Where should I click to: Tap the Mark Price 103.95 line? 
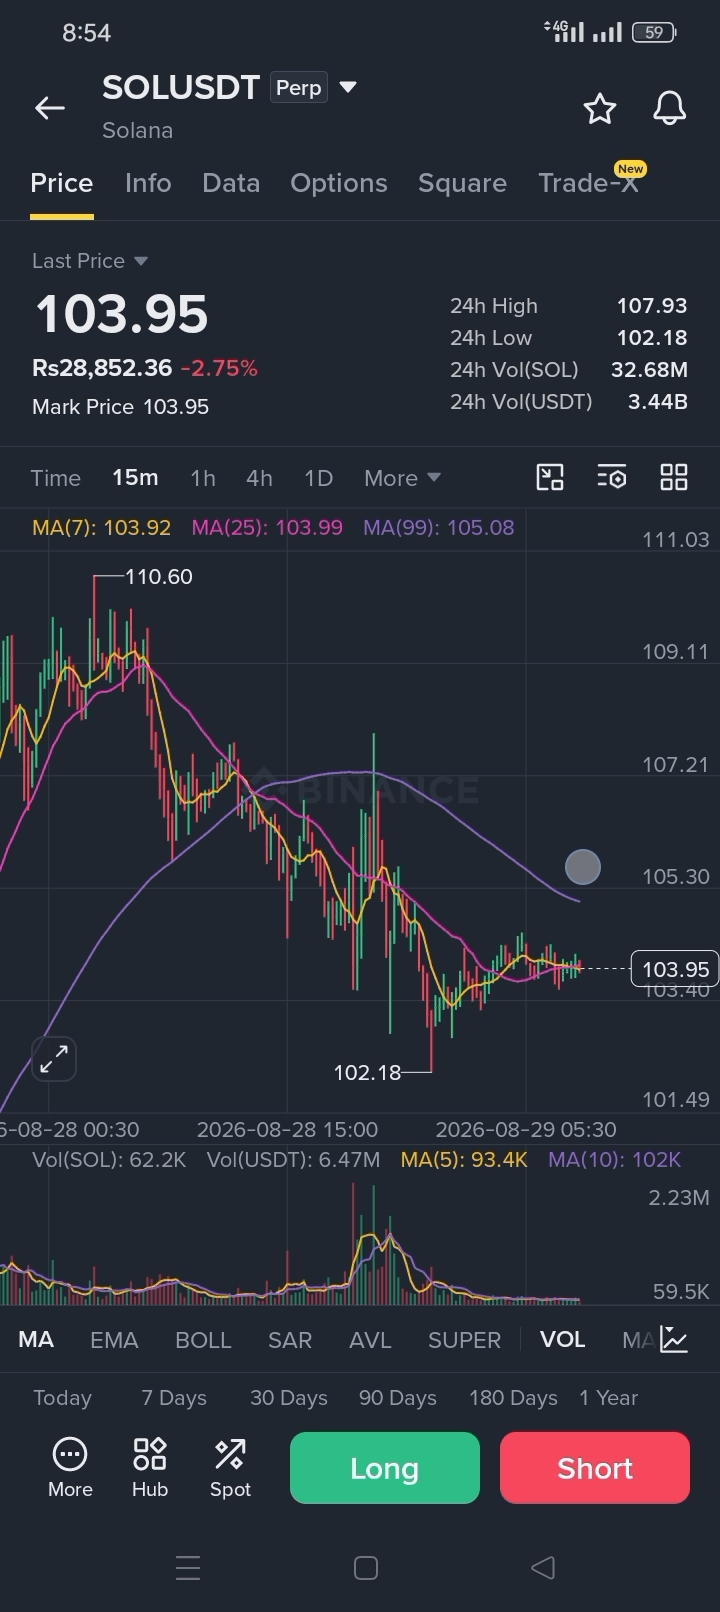120,407
